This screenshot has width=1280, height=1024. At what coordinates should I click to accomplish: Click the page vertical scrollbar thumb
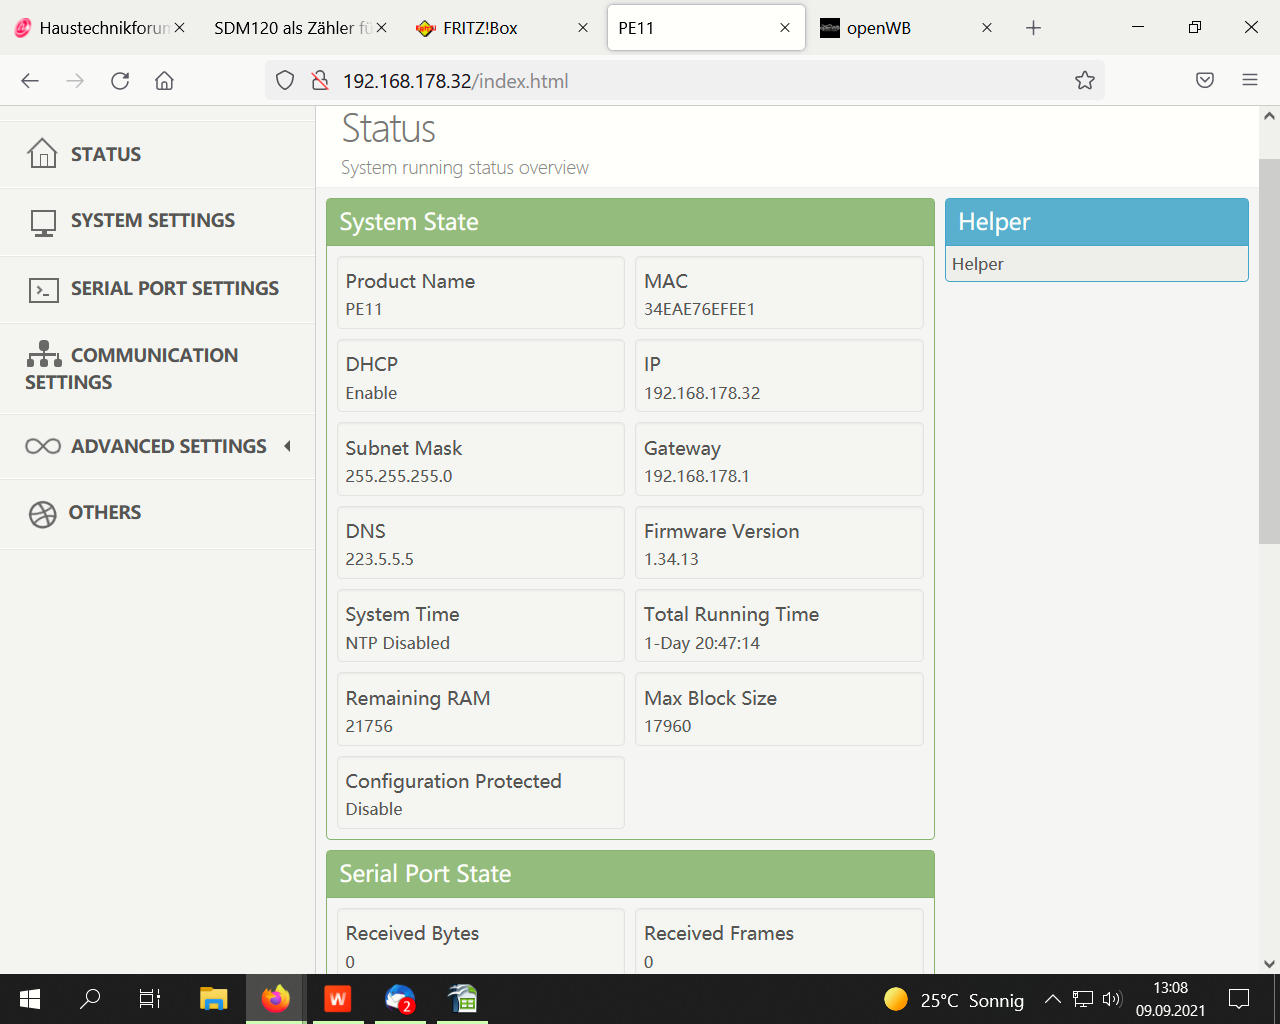tap(1269, 350)
